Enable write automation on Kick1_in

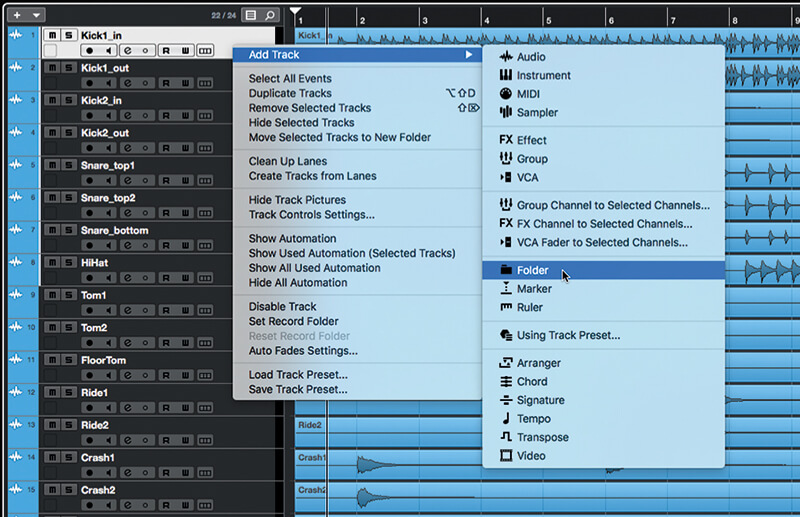(x=185, y=51)
